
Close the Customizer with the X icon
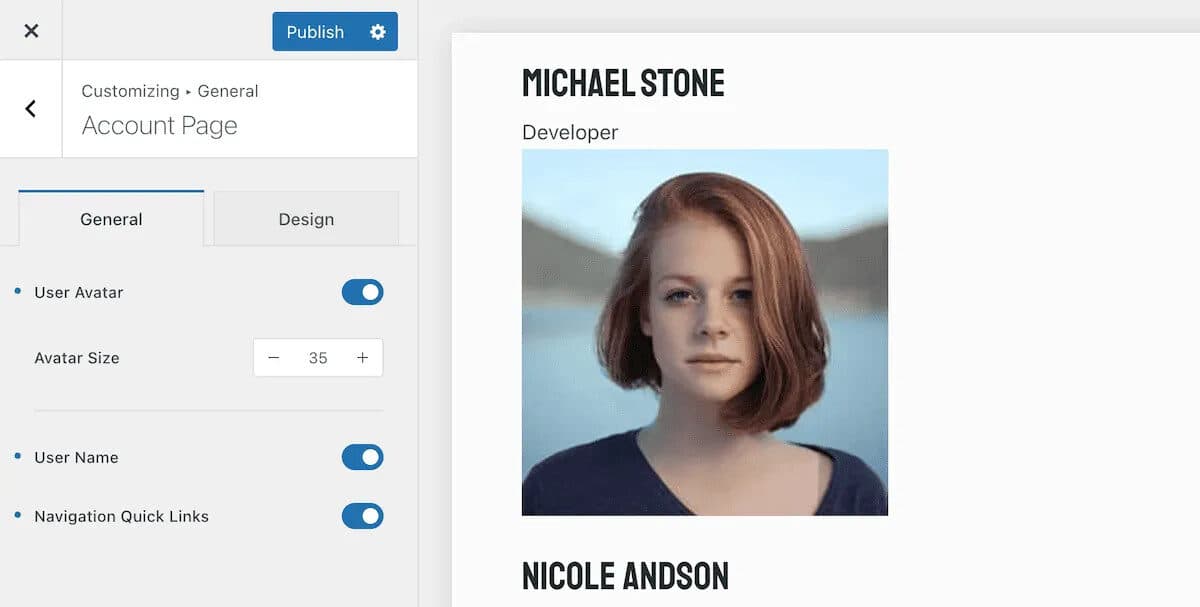click(x=31, y=31)
